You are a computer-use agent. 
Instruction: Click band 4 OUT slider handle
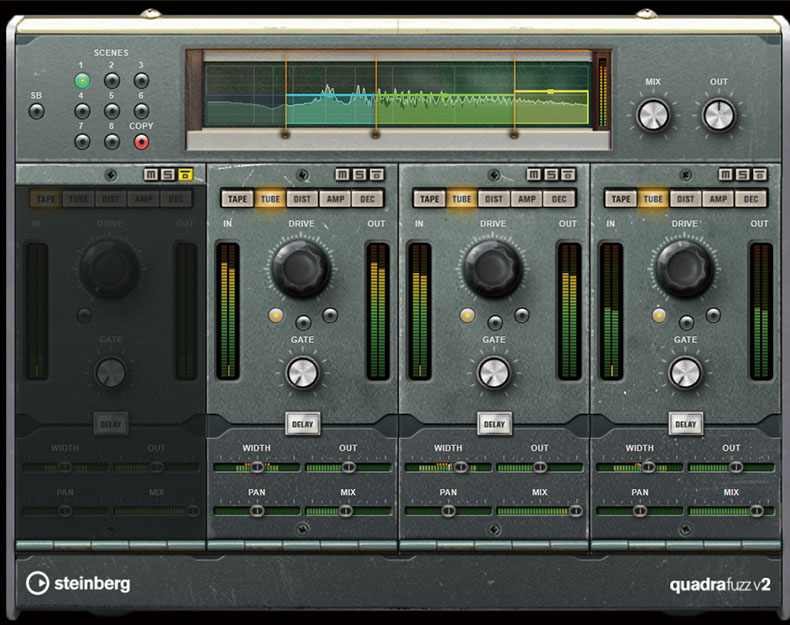tap(736, 467)
